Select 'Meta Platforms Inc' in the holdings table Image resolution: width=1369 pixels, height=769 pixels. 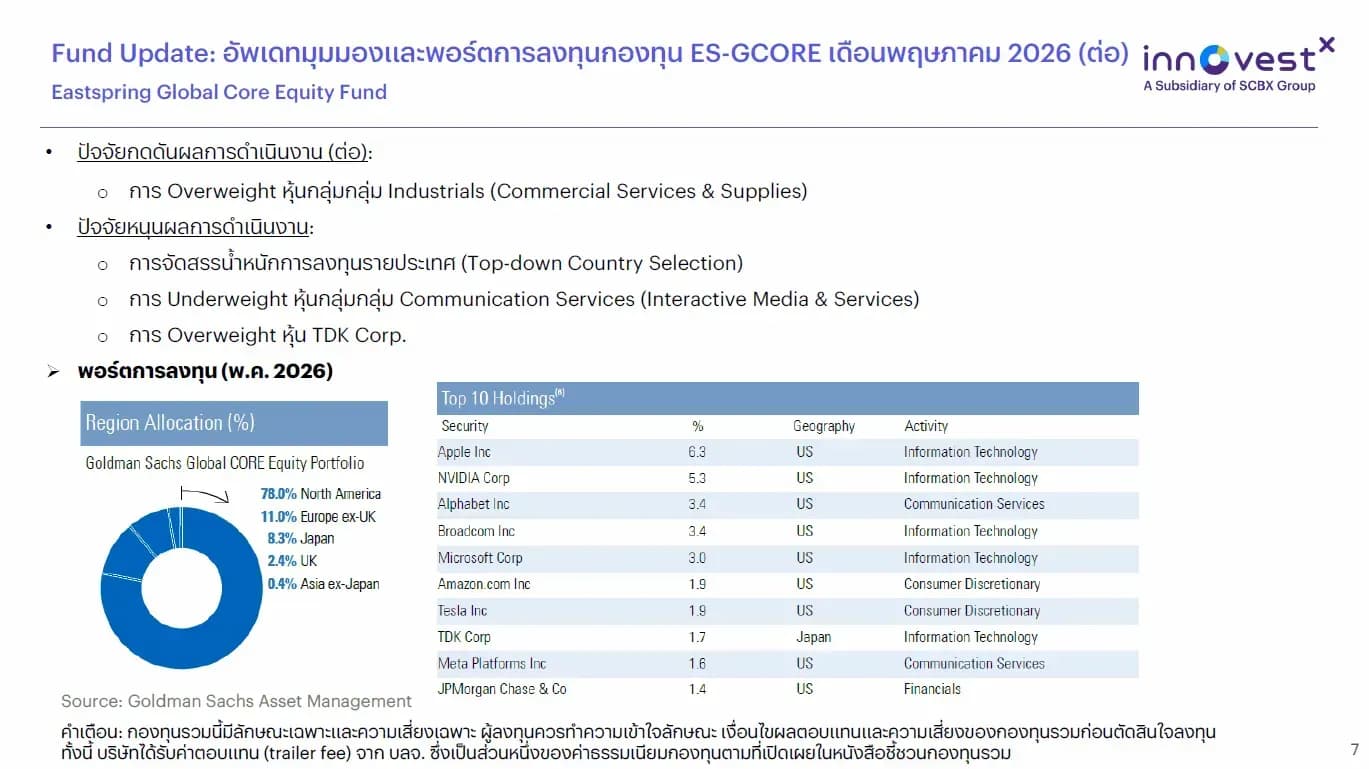(x=492, y=663)
